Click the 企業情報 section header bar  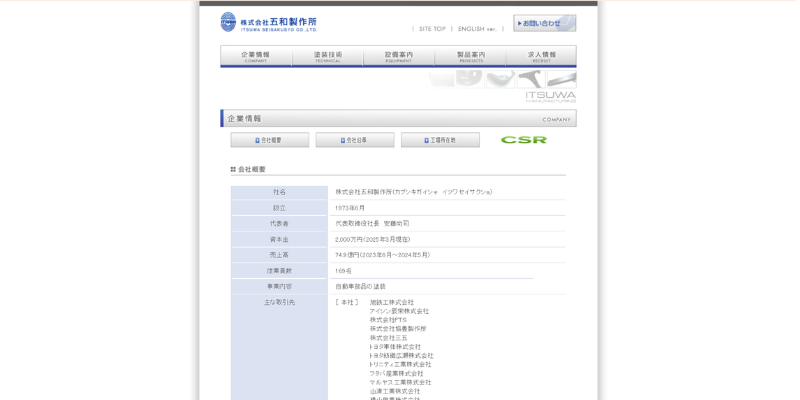398,118
